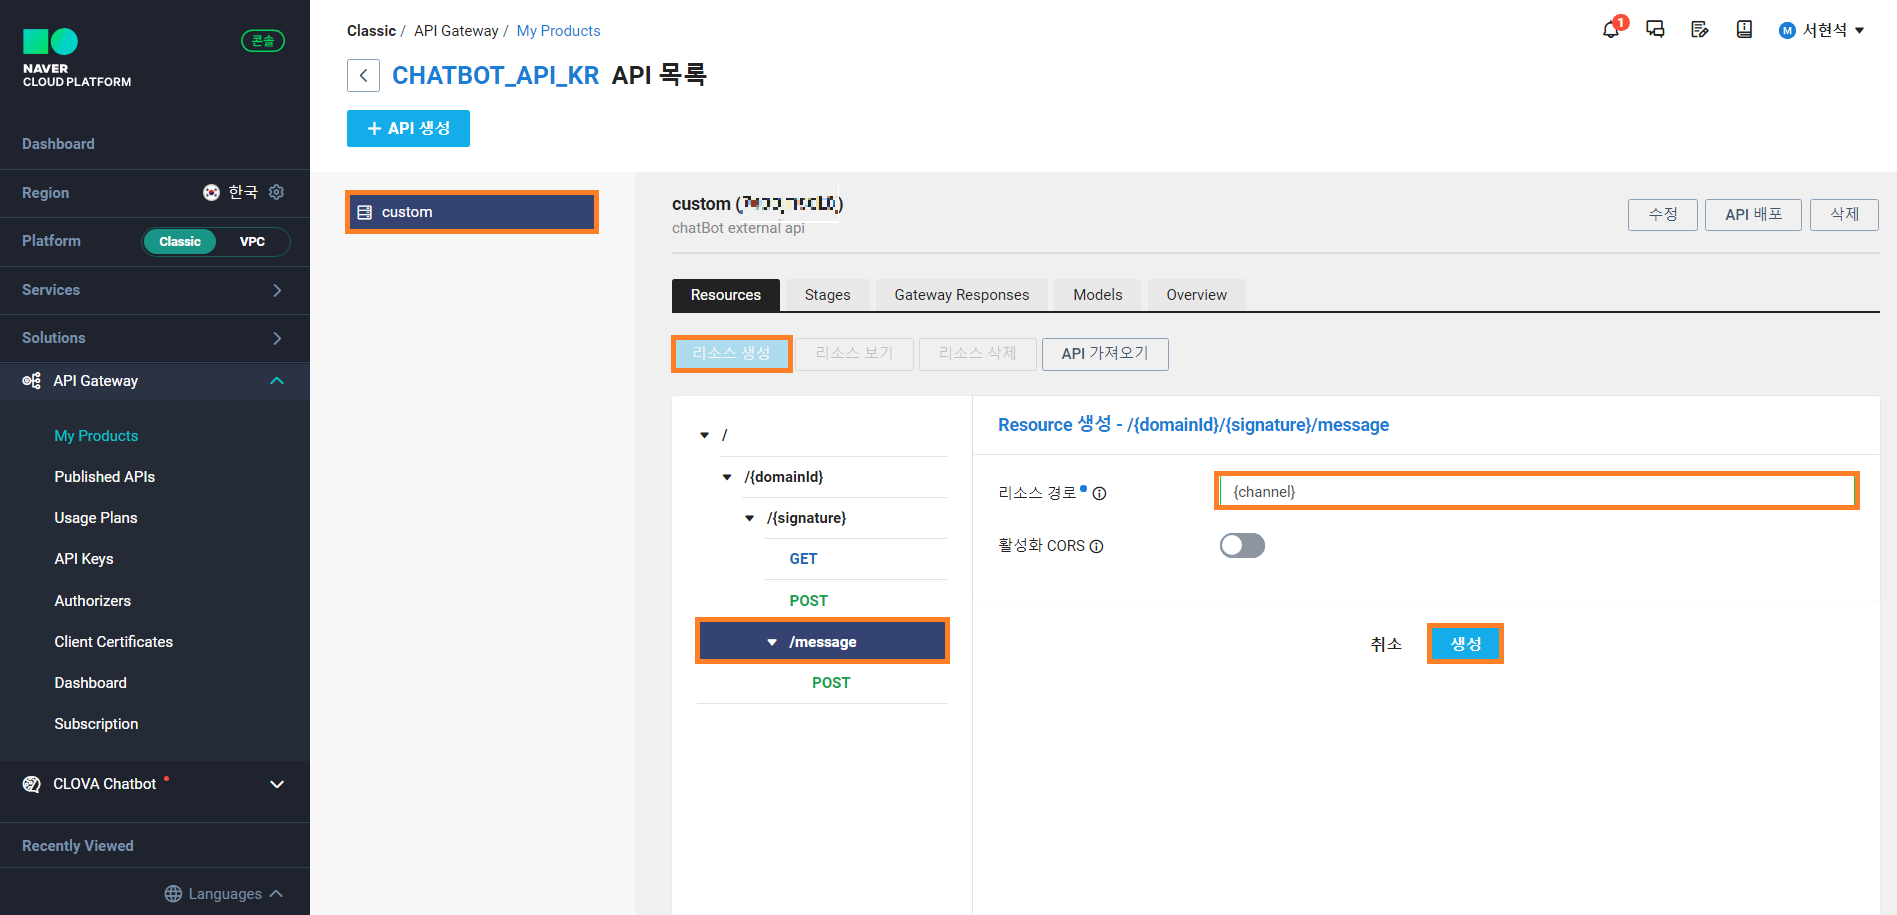Click the info icon beside 리소스 경로
Screen dimensions: 1897x915
(1100, 493)
